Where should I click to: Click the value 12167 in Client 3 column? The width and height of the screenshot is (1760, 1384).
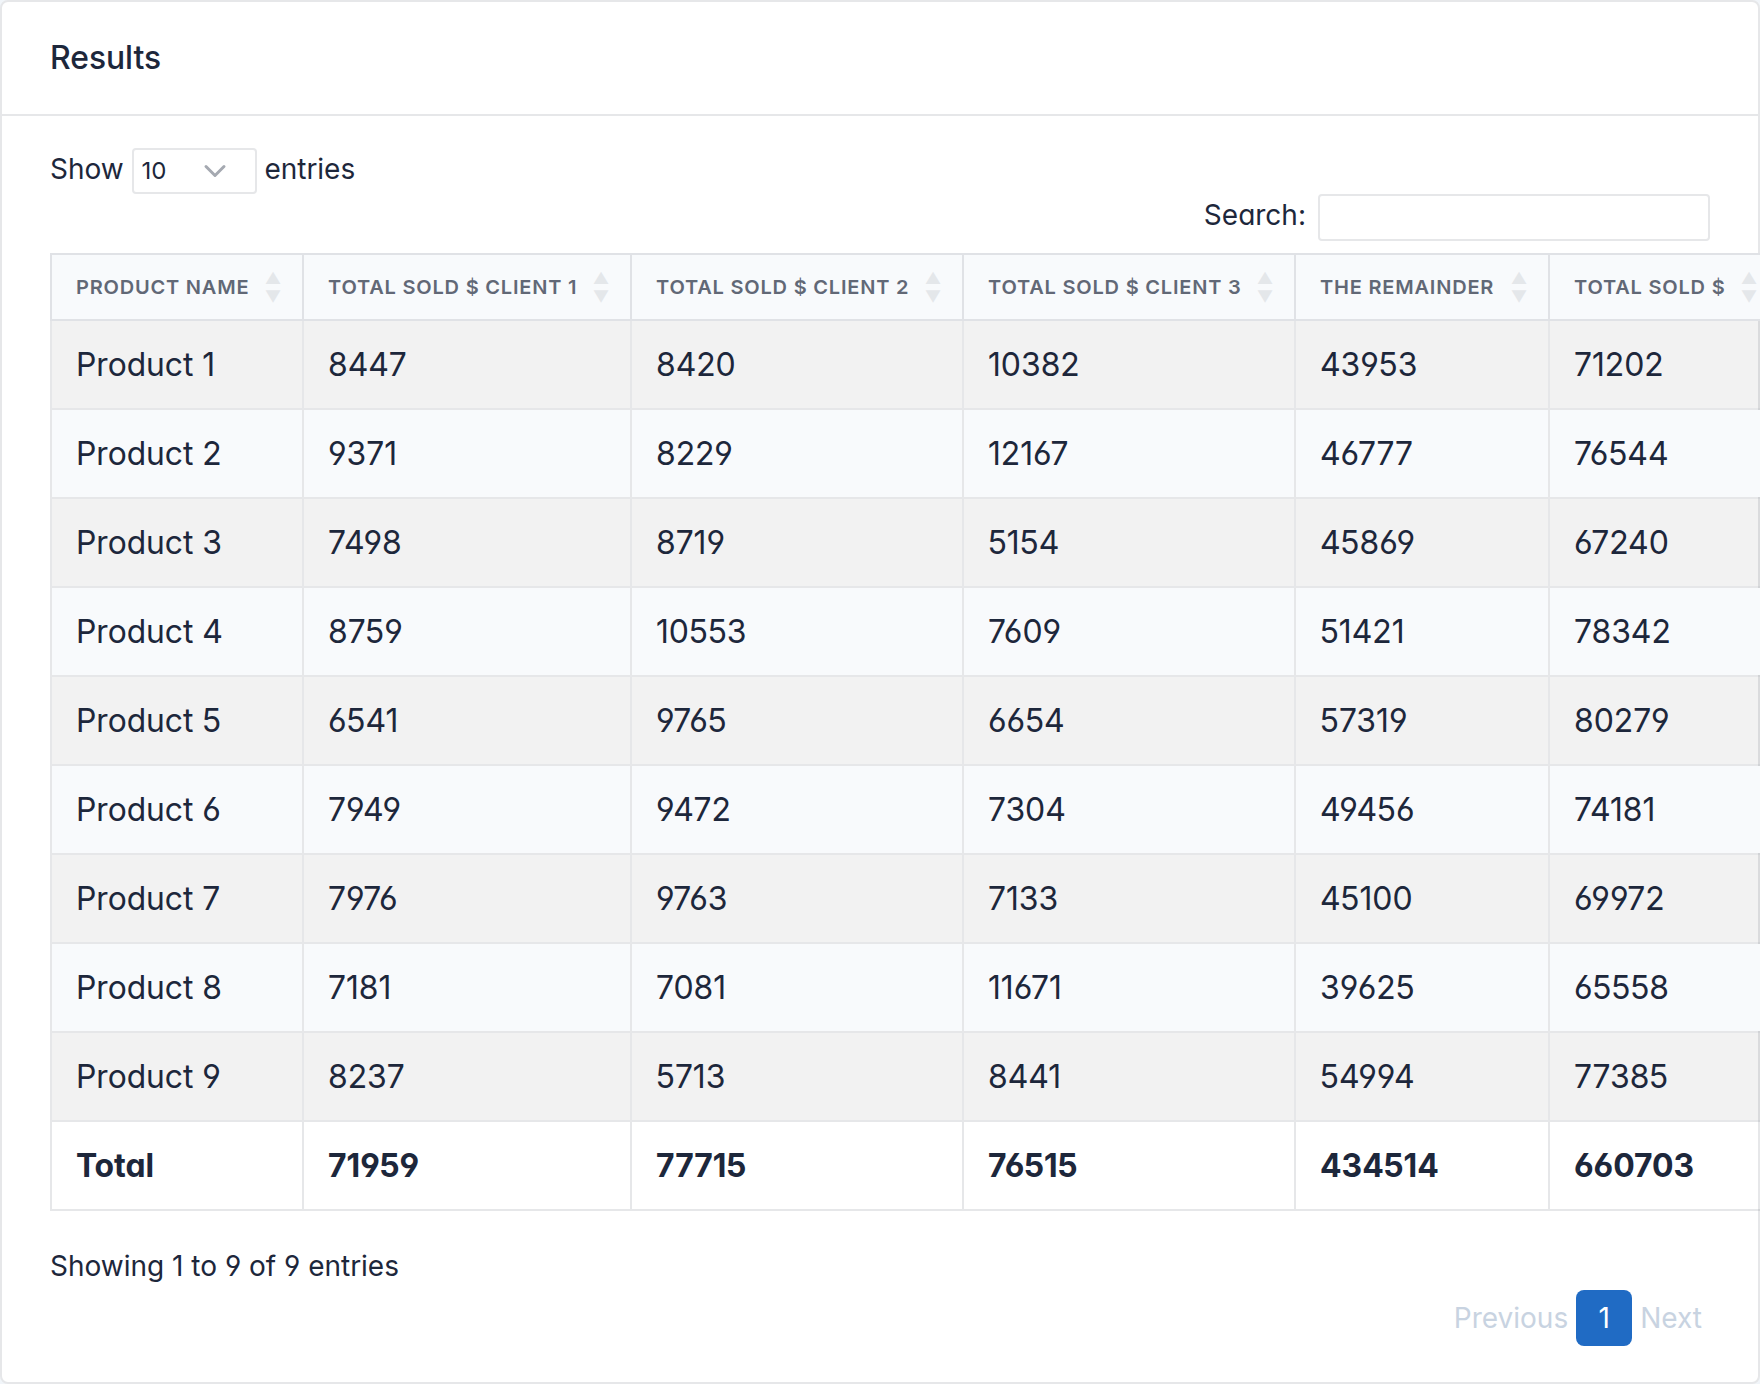point(1028,454)
